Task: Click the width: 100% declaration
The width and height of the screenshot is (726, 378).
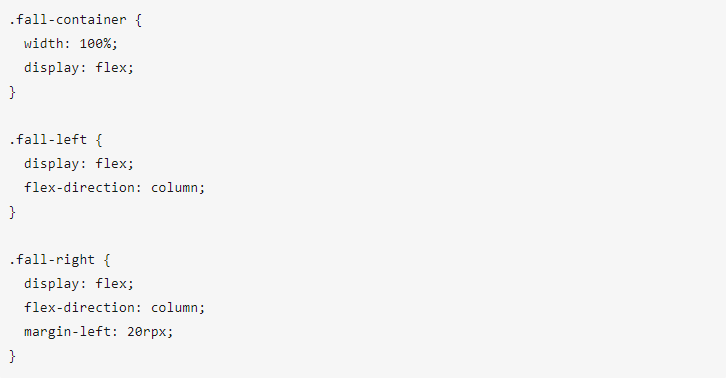Action: click(x=71, y=44)
